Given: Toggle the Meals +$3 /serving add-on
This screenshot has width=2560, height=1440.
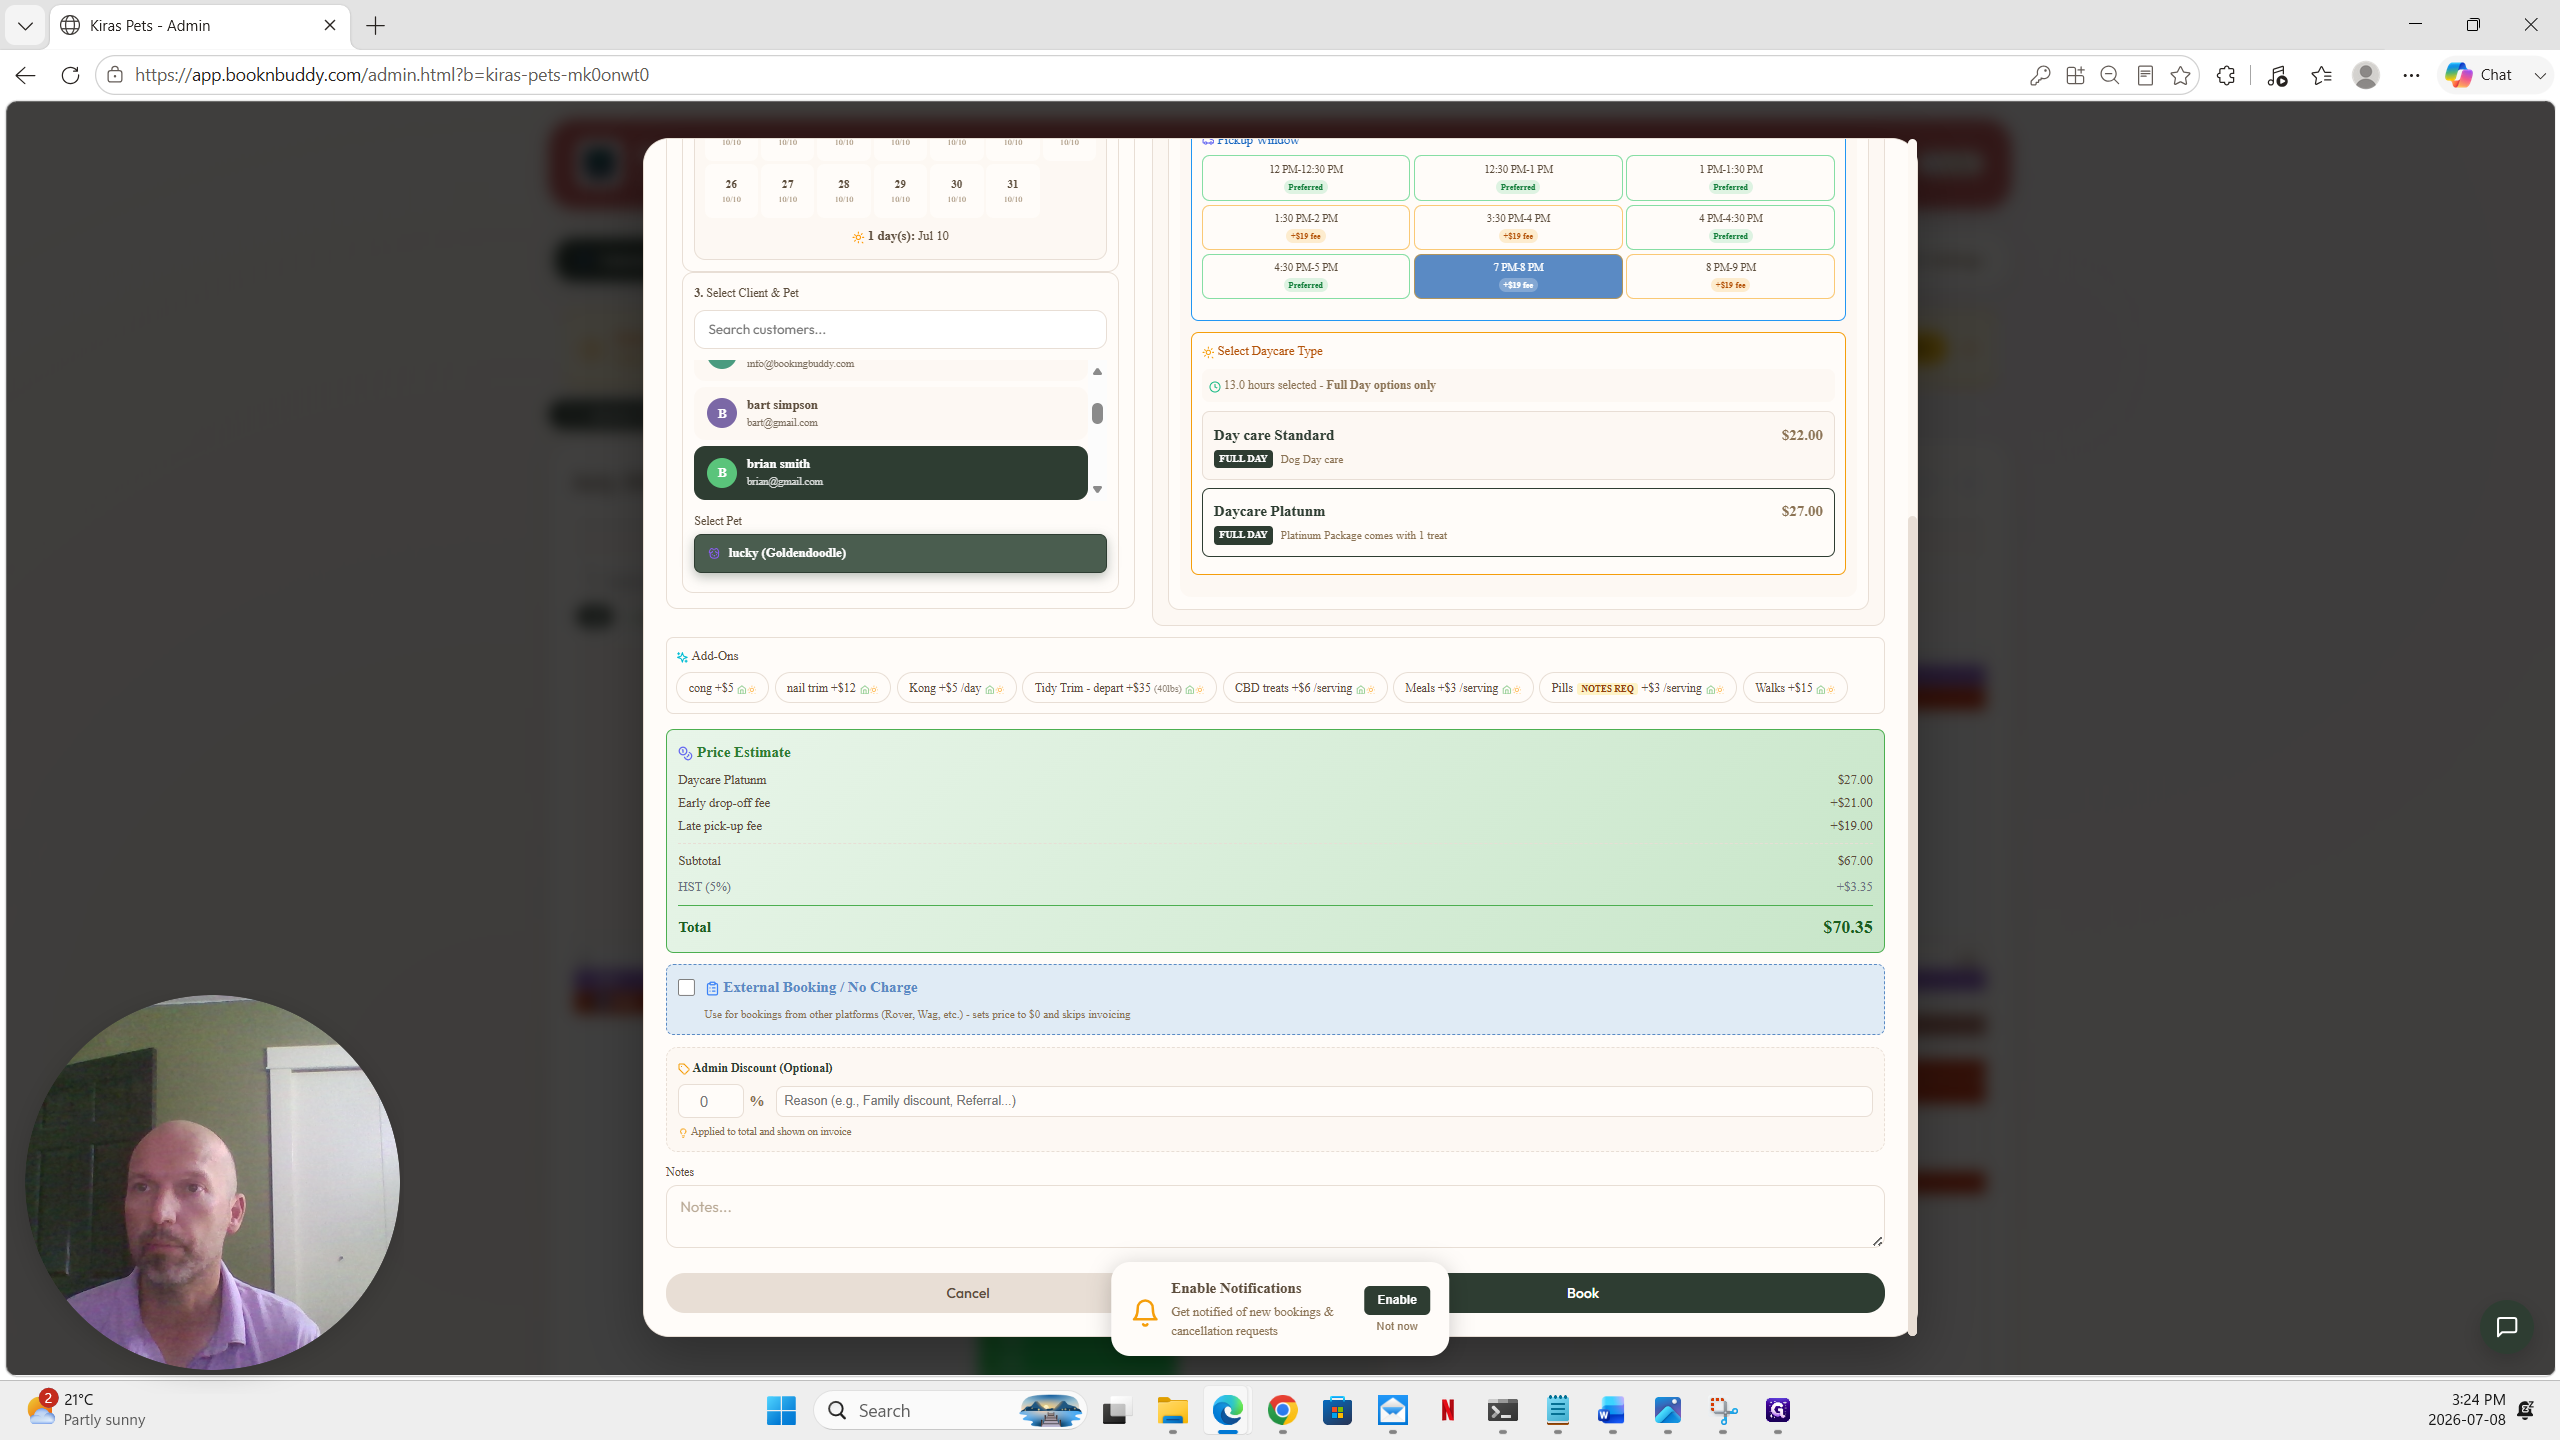Looking at the screenshot, I should [1462, 688].
